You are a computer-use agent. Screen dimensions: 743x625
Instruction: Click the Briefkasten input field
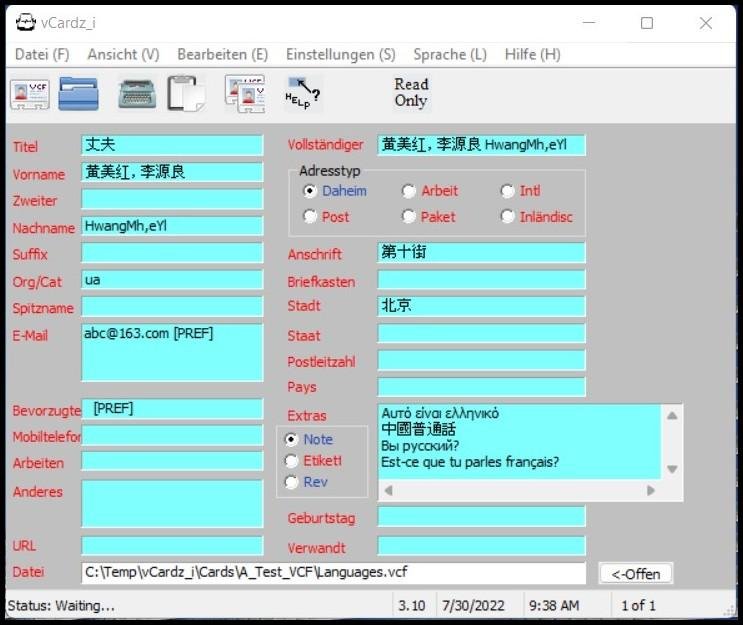tap(481, 280)
